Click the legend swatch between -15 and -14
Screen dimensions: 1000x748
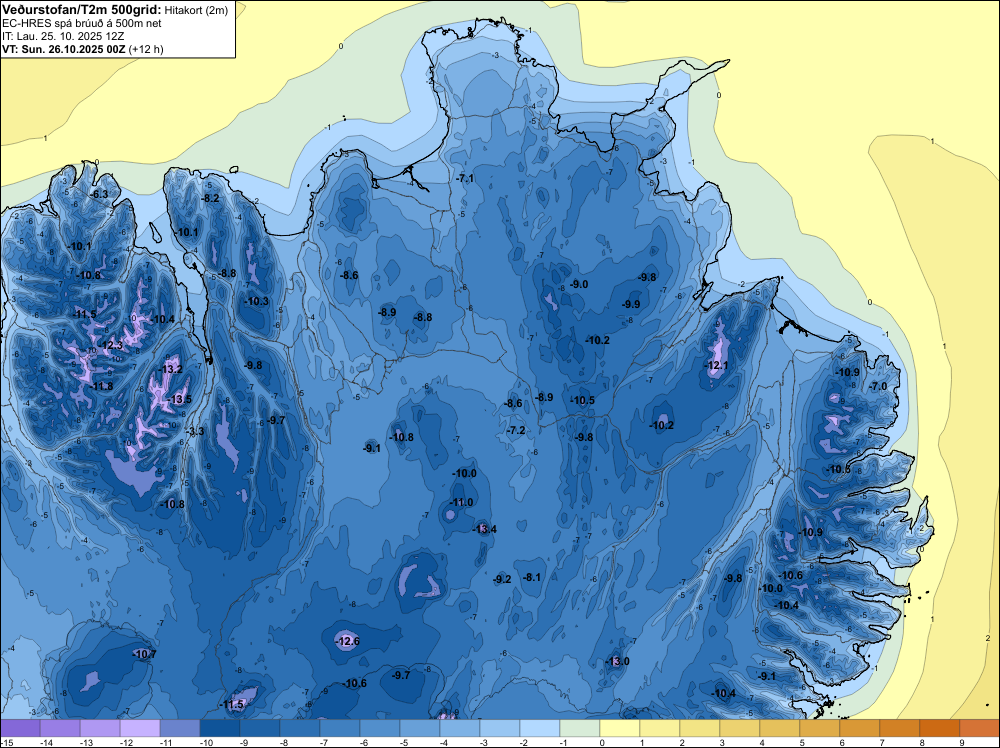pos(21,728)
